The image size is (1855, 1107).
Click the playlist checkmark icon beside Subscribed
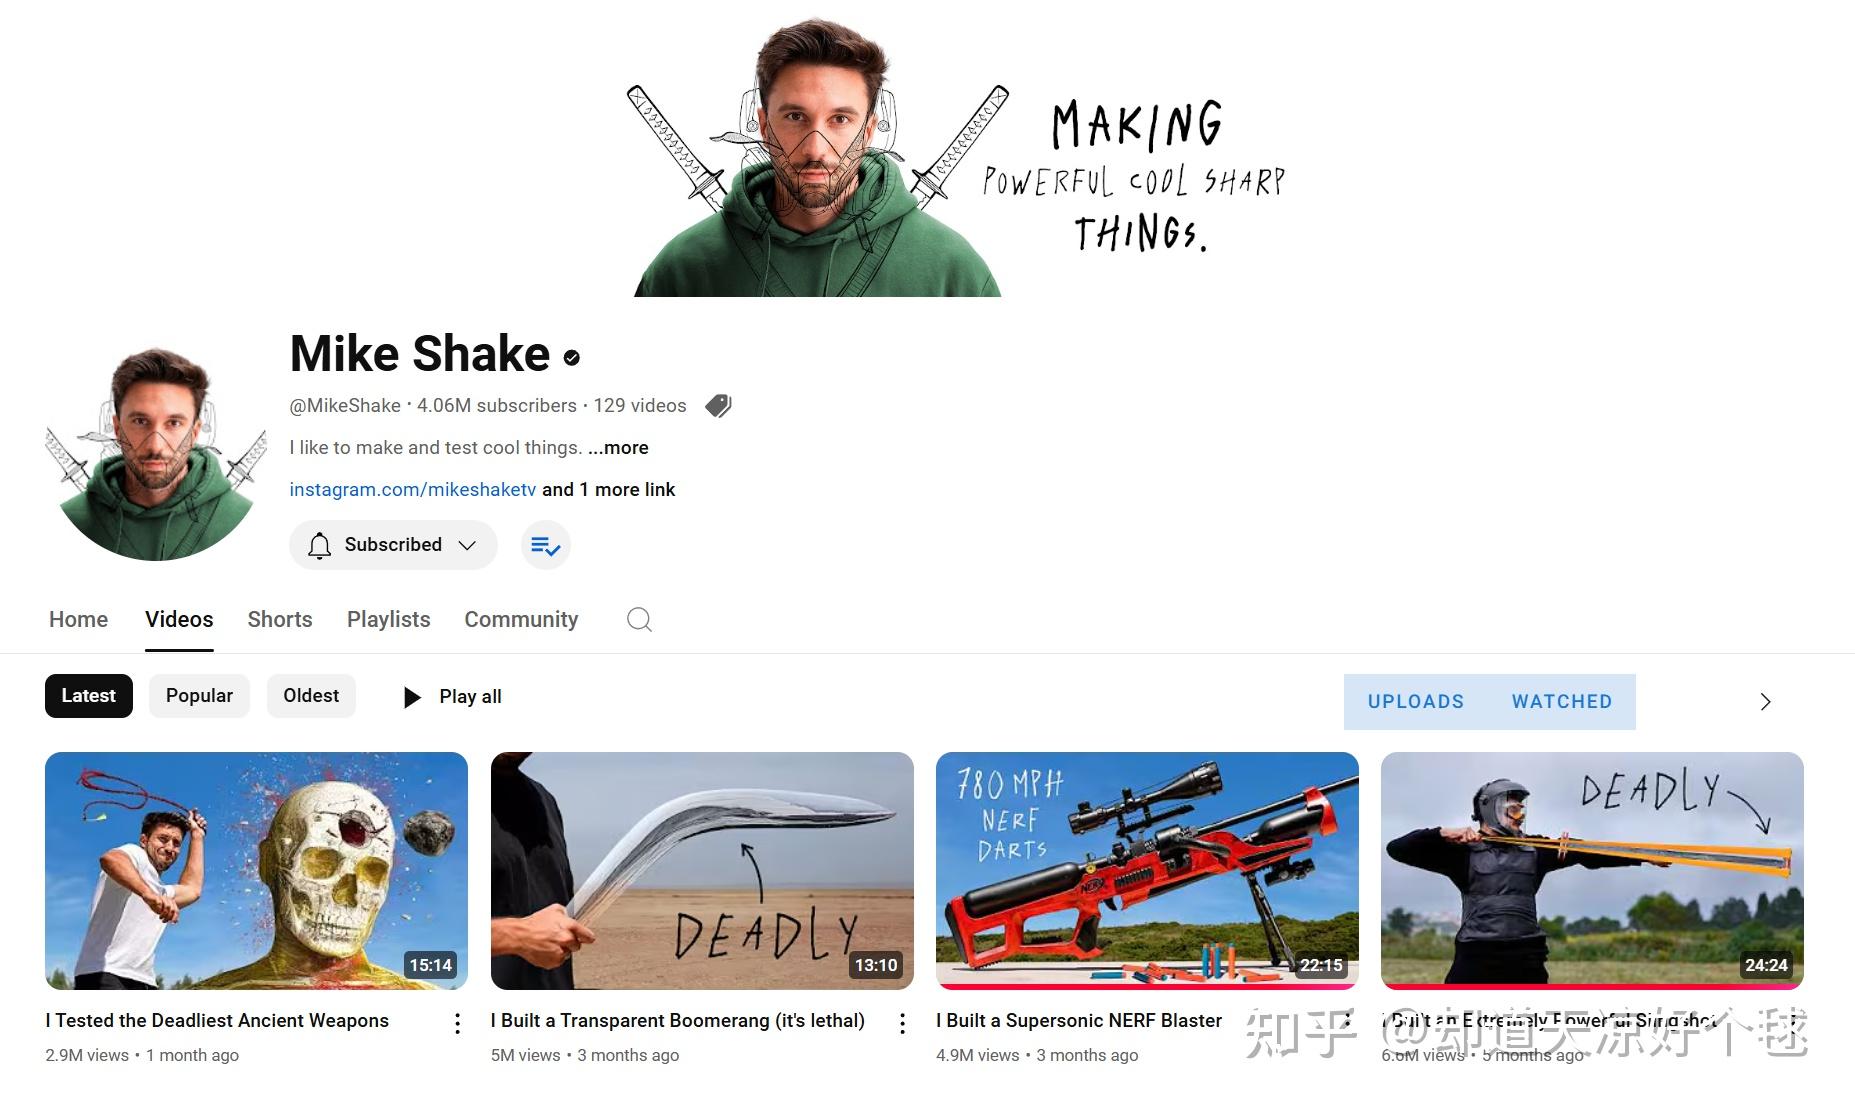tap(545, 545)
